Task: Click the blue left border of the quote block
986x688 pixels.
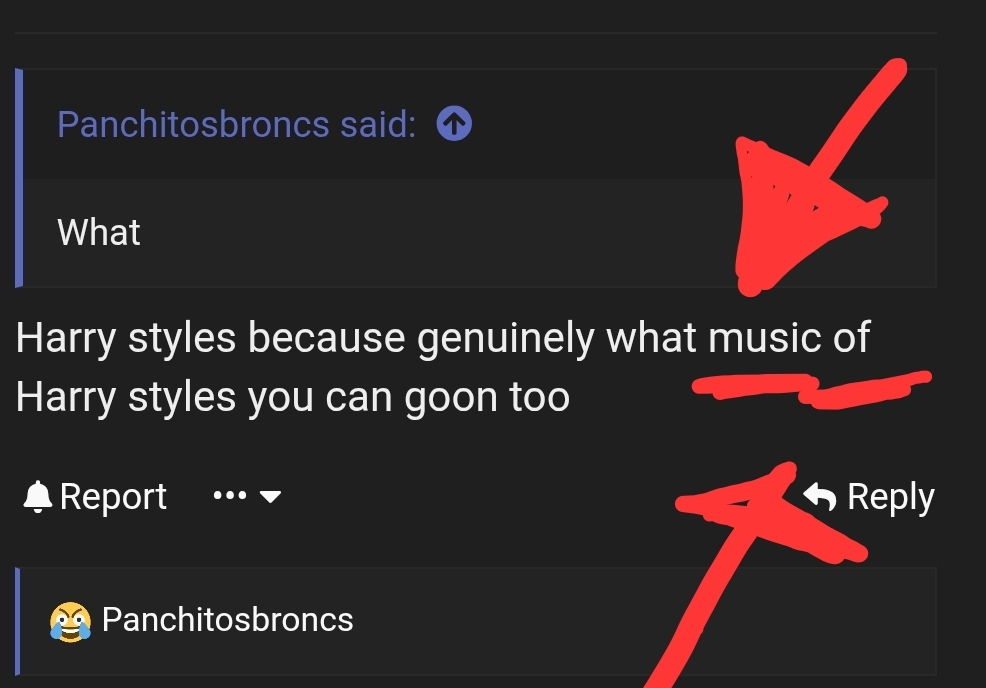Action: click(19, 178)
